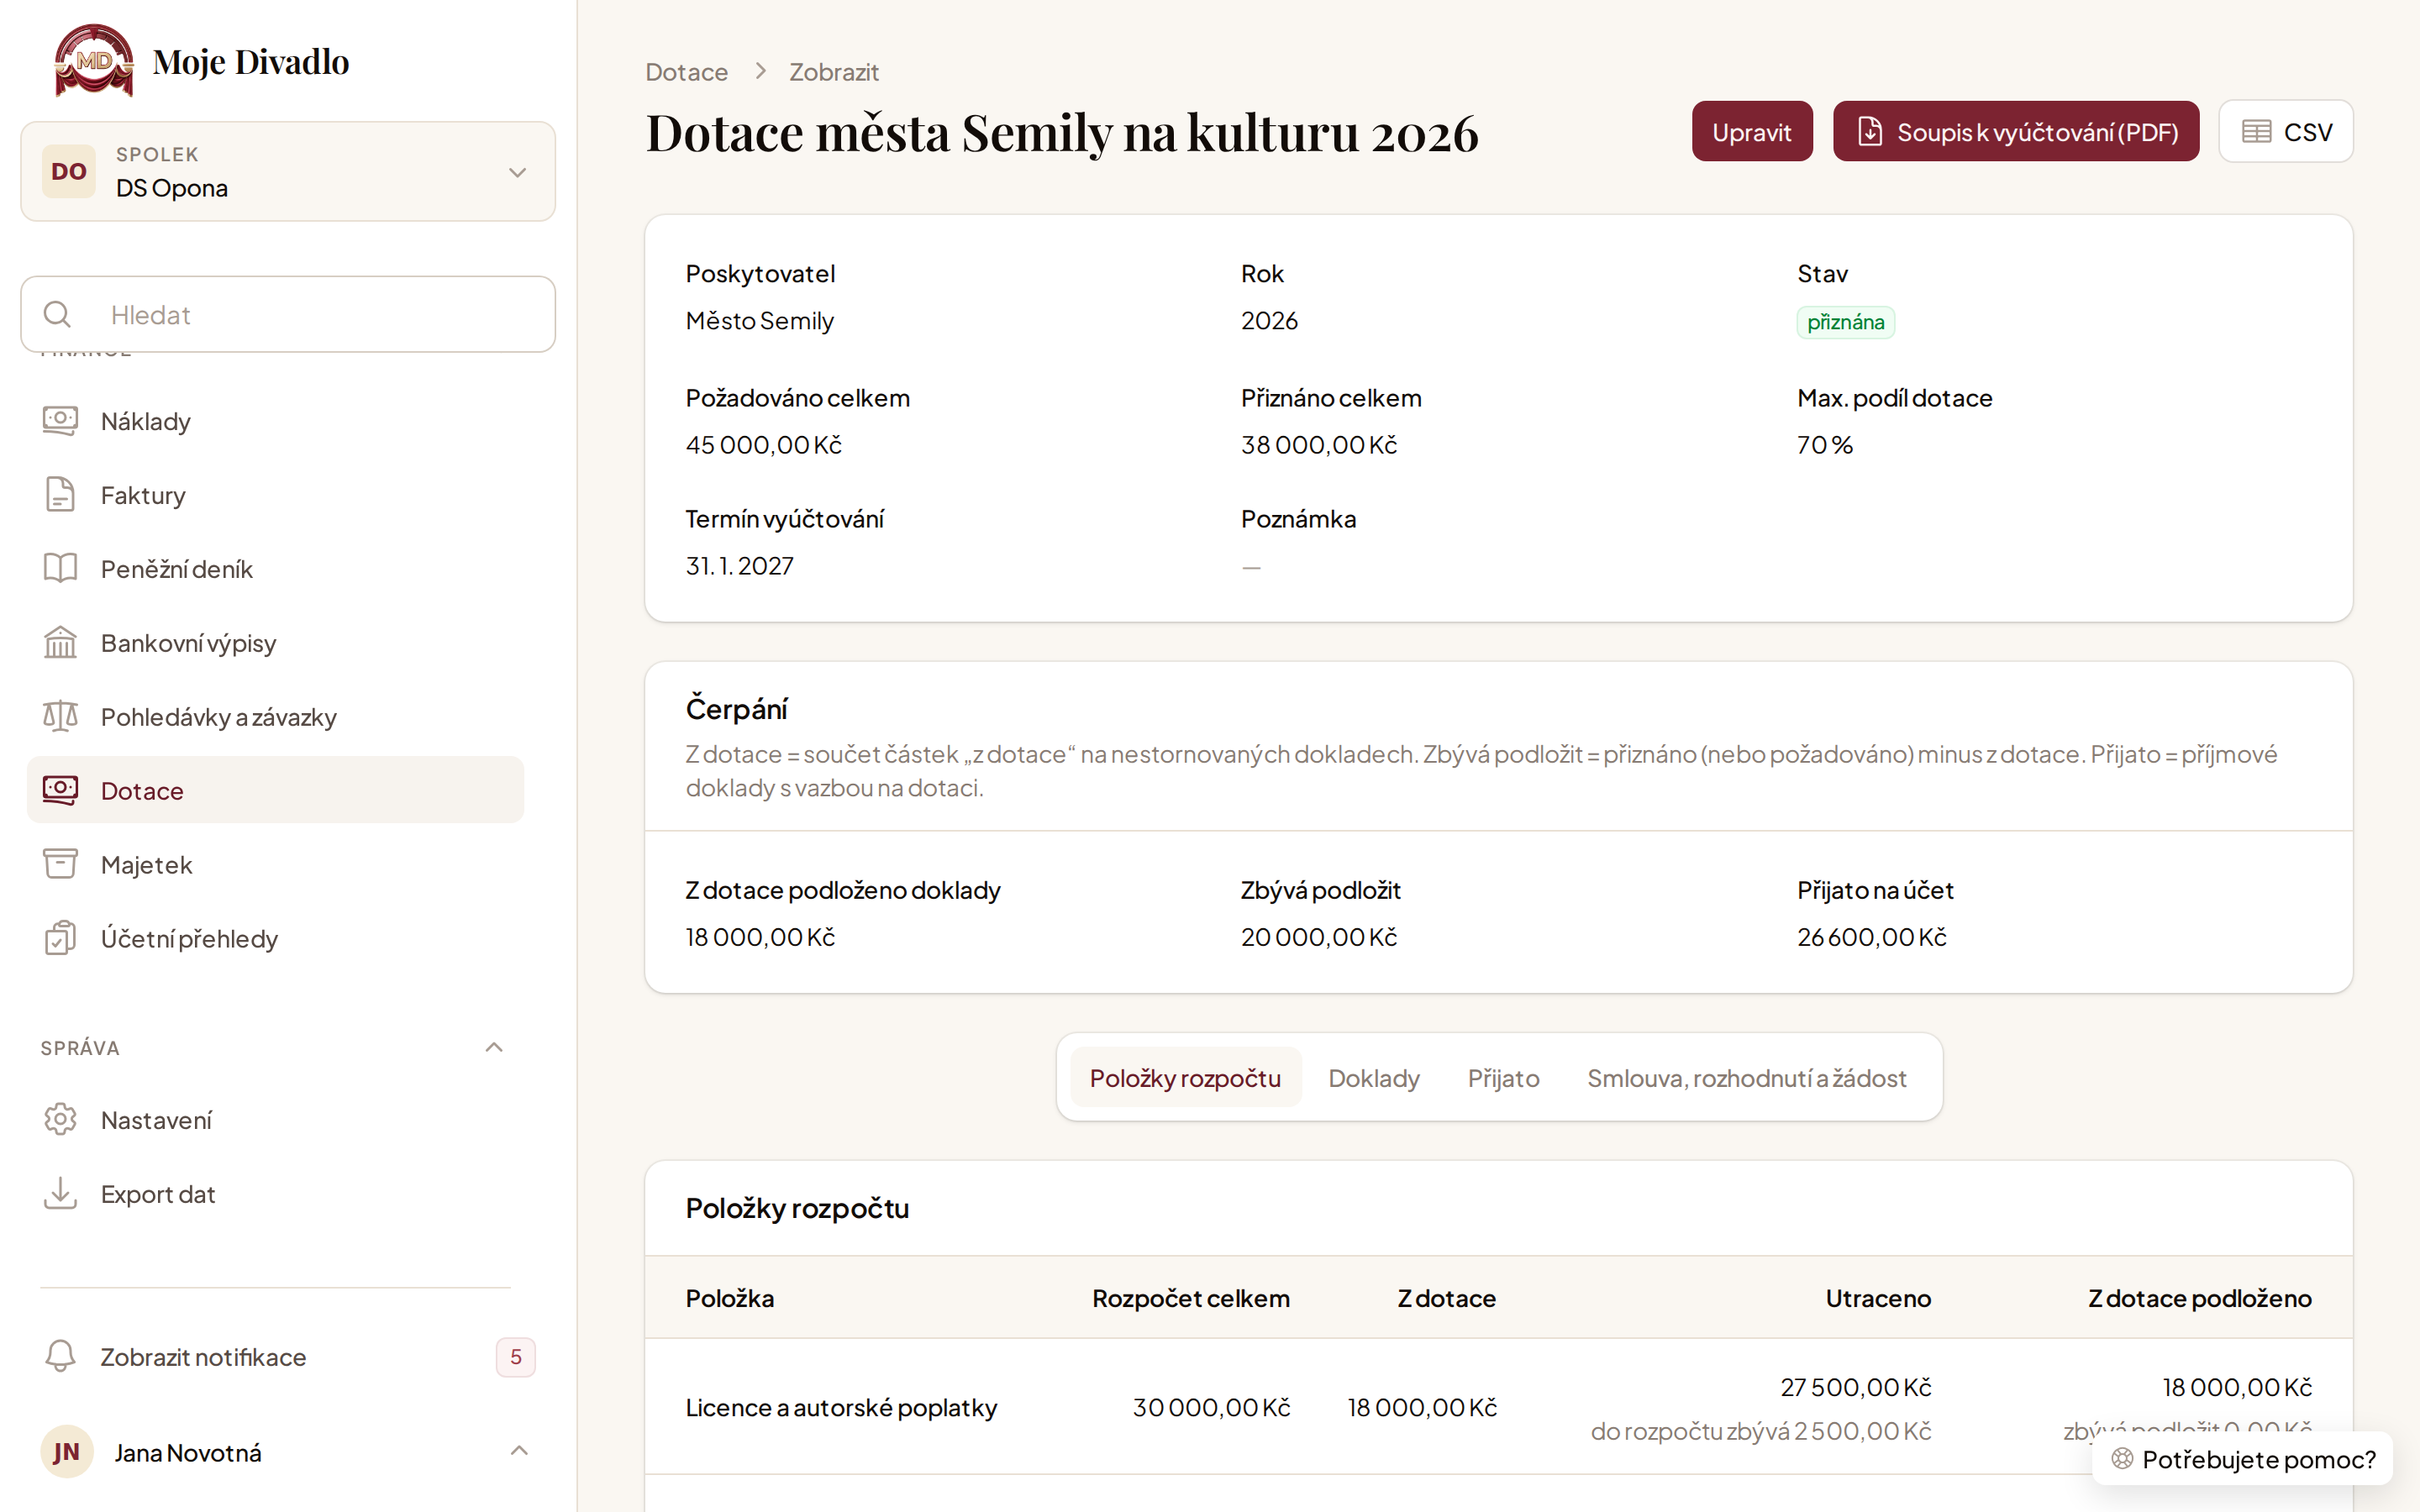Viewport: 2420px width, 1512px height.
Task: Click the JN user avatar
Action: 67,1452
